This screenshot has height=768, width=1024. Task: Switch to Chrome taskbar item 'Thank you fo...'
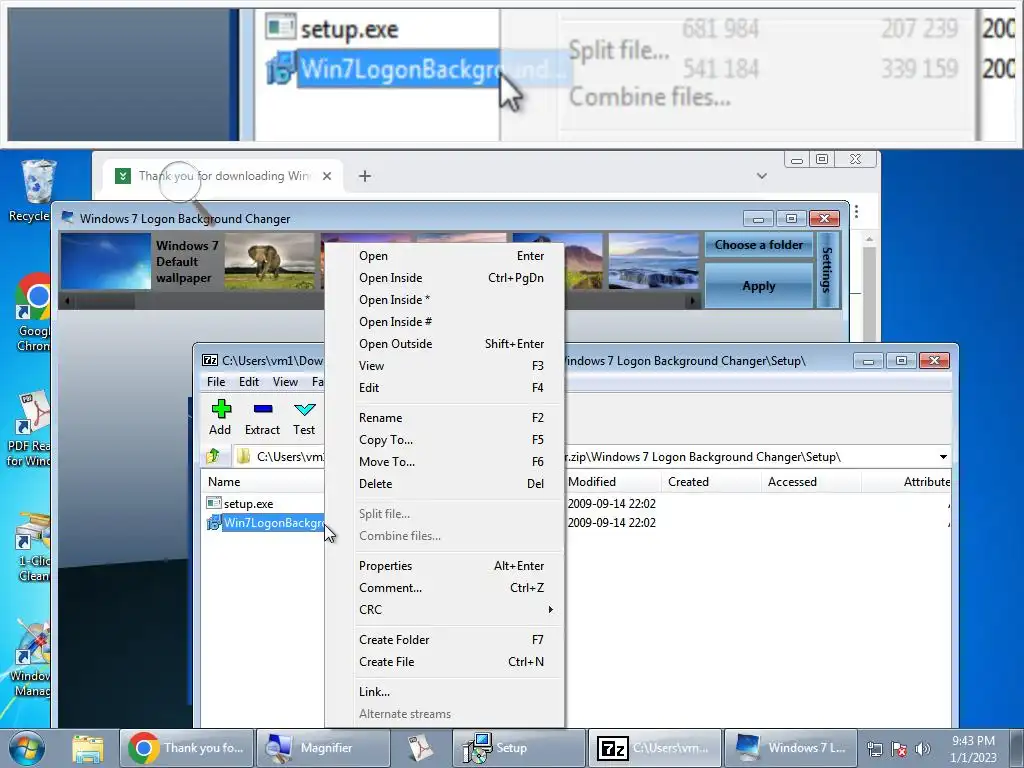187,748
